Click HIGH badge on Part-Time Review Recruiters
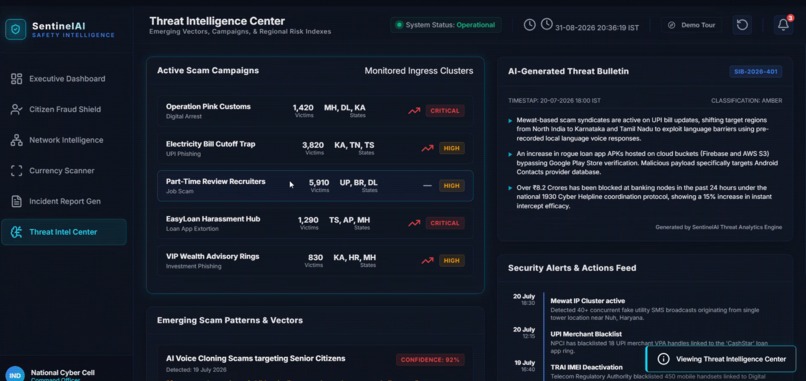 tap(452, 186)
